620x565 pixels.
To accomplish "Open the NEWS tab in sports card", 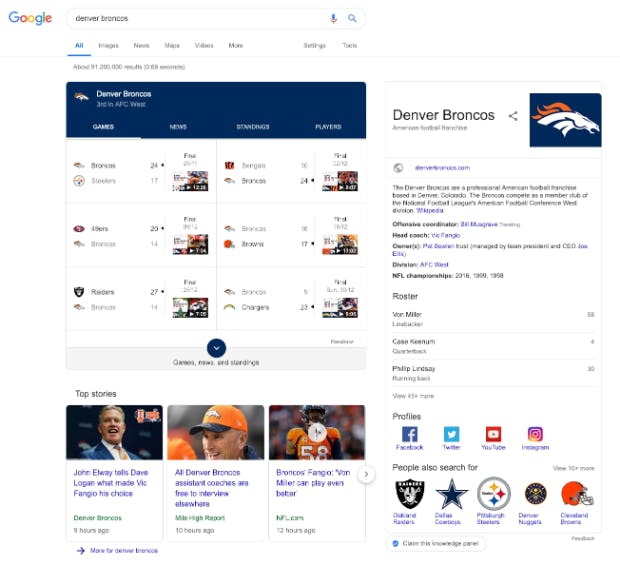I will 178,127.
